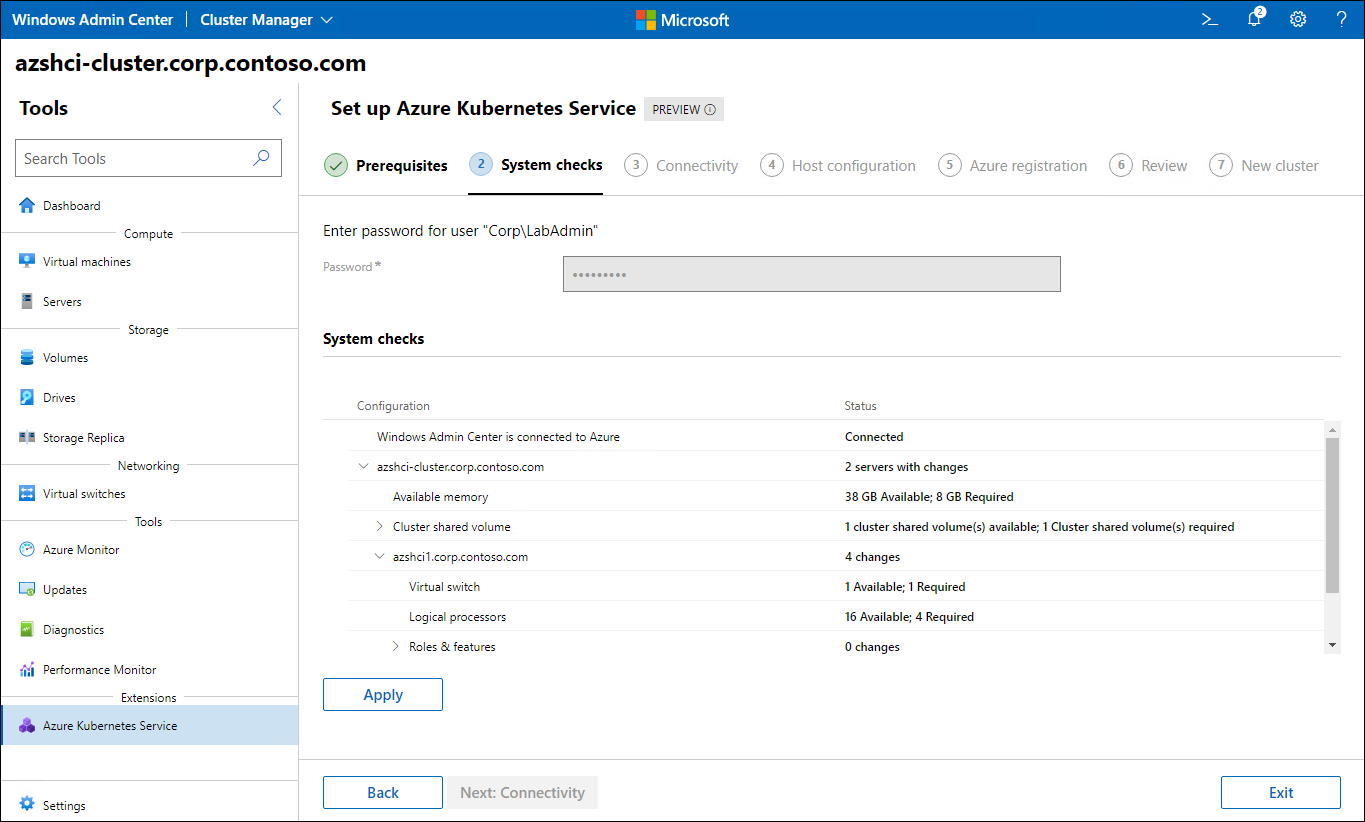The width and height of the screenshot is (1365, 822).
Task: Open the Dashboard tool
Action: pyautogui.click(x=71, y=205)
